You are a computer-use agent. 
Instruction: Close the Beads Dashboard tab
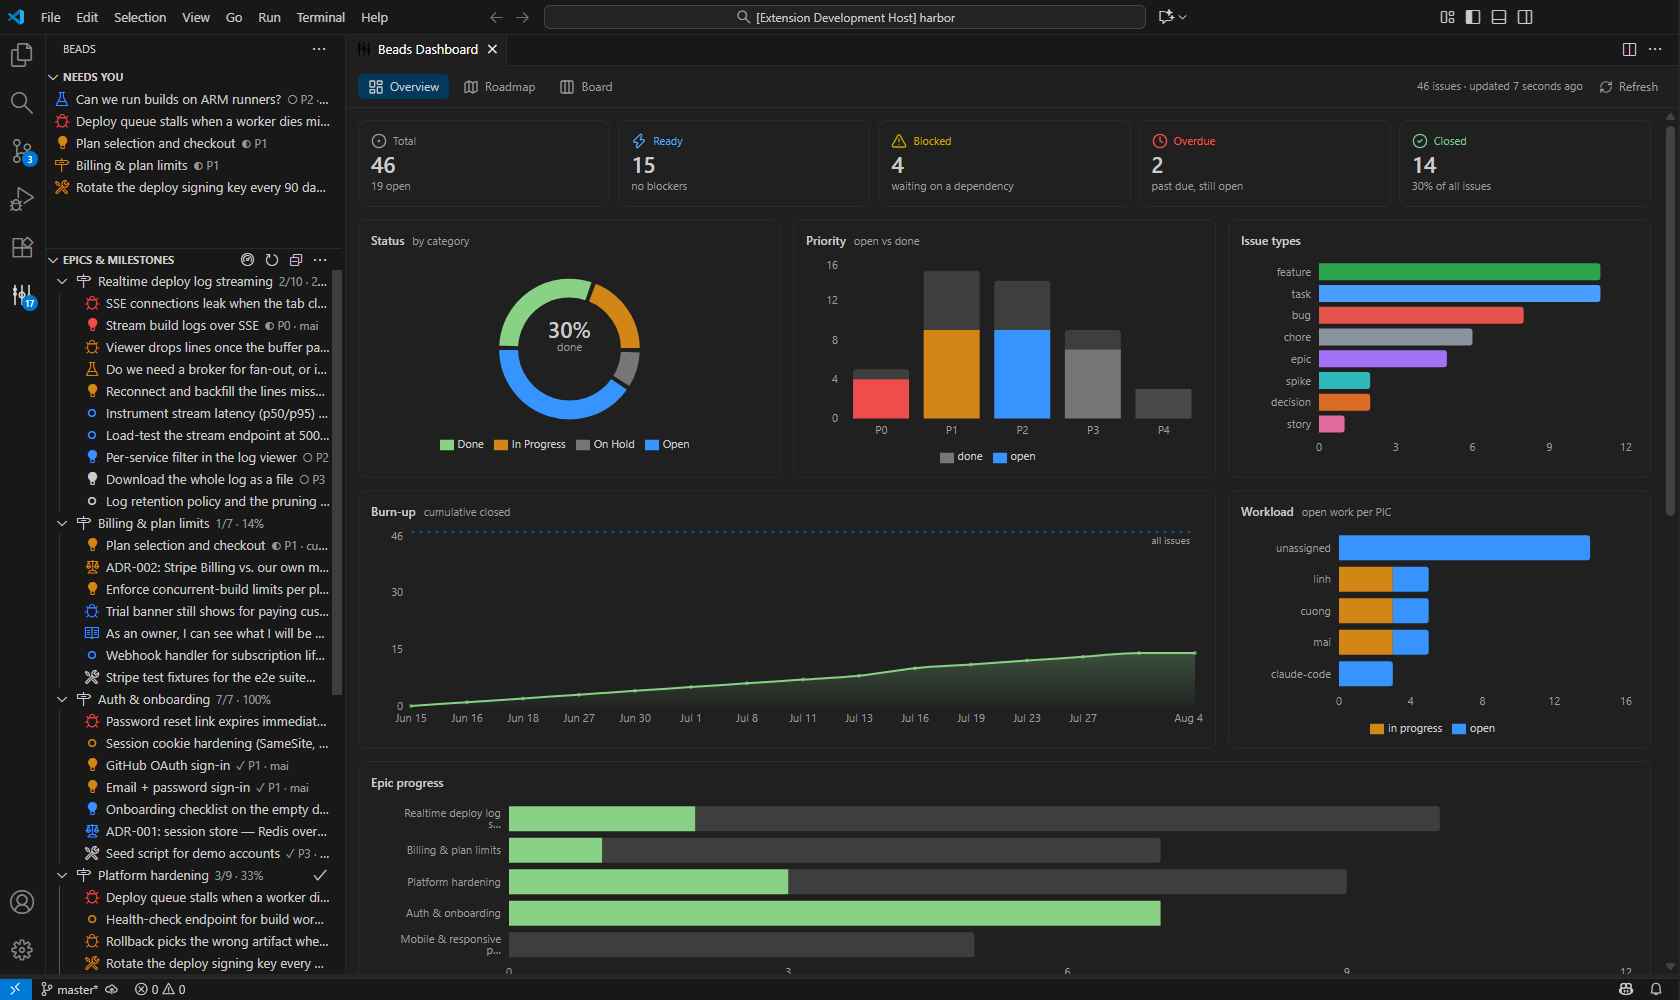[x=492, y=49]
